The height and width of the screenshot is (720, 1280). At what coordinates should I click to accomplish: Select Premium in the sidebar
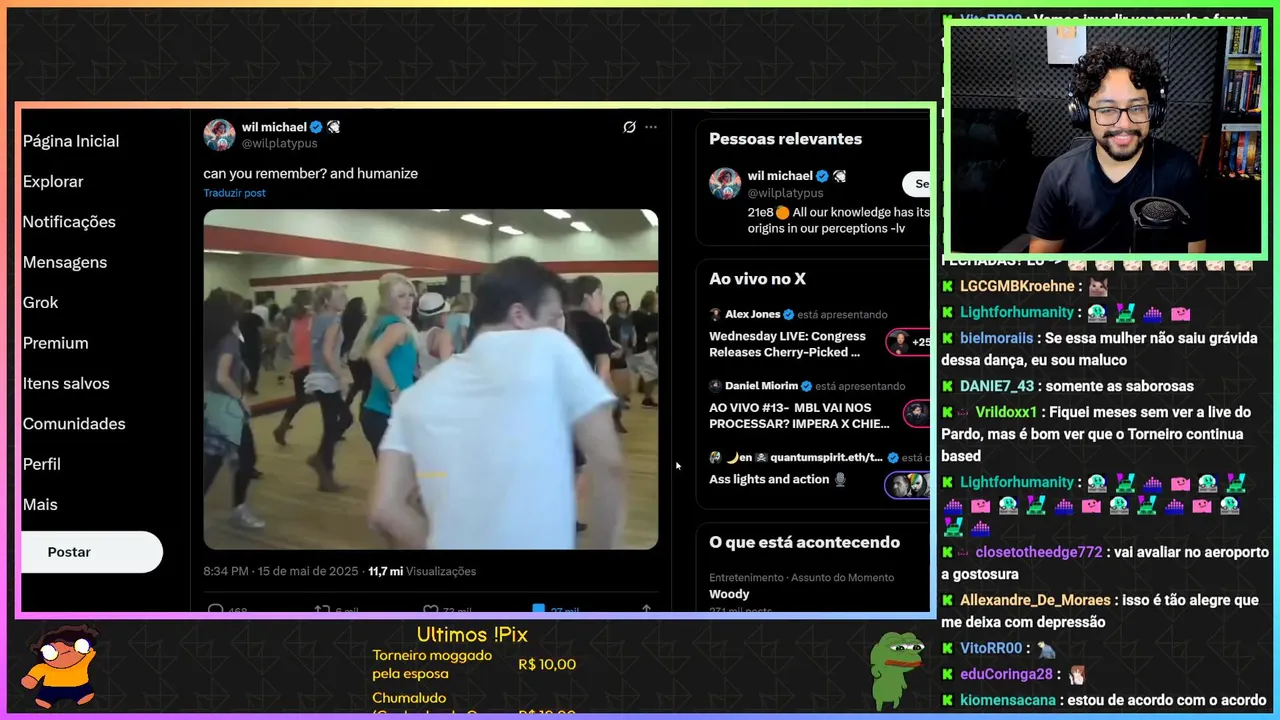coord(56,343)
